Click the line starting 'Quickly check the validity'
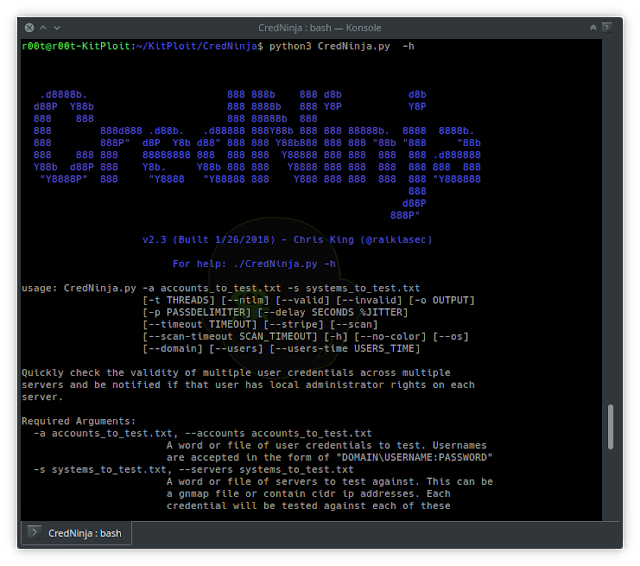Image resolution: width=640 pixels, height=566 pixels. pos(236,373)
